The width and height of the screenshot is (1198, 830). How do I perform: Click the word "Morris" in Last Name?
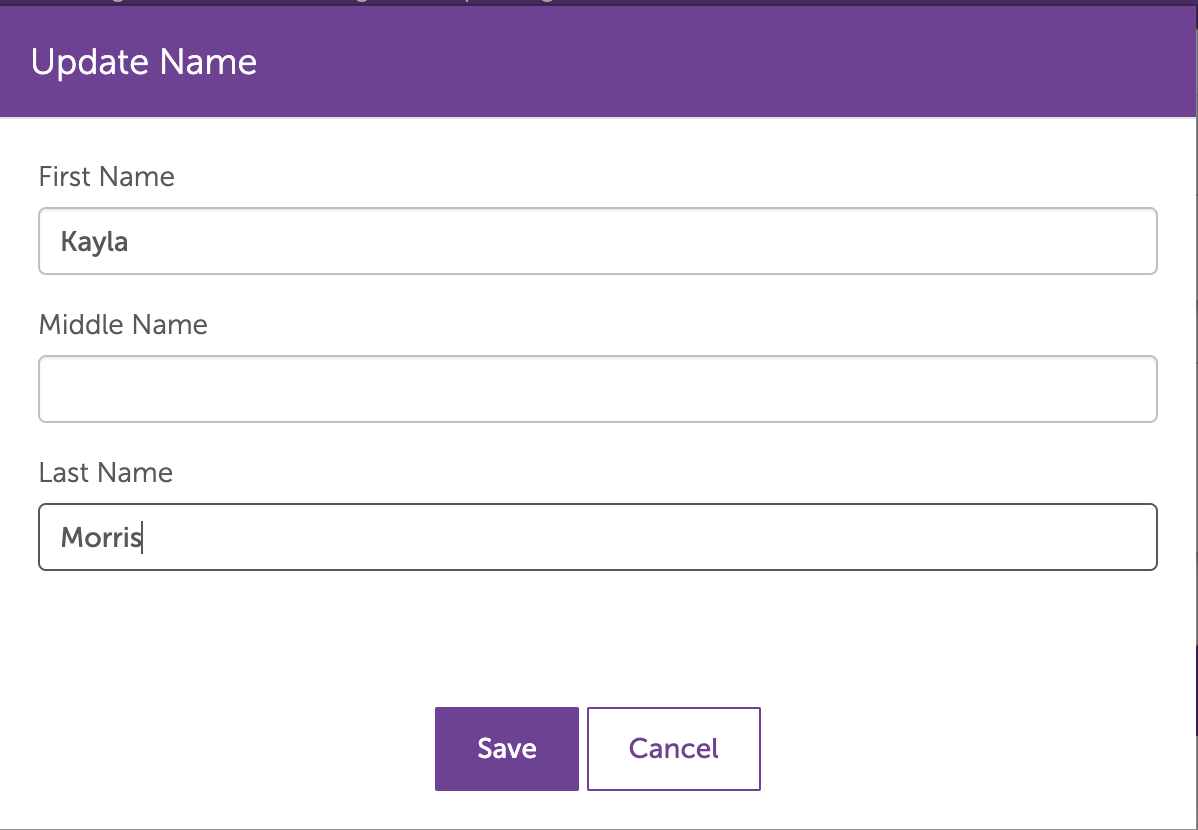point(101,538)
